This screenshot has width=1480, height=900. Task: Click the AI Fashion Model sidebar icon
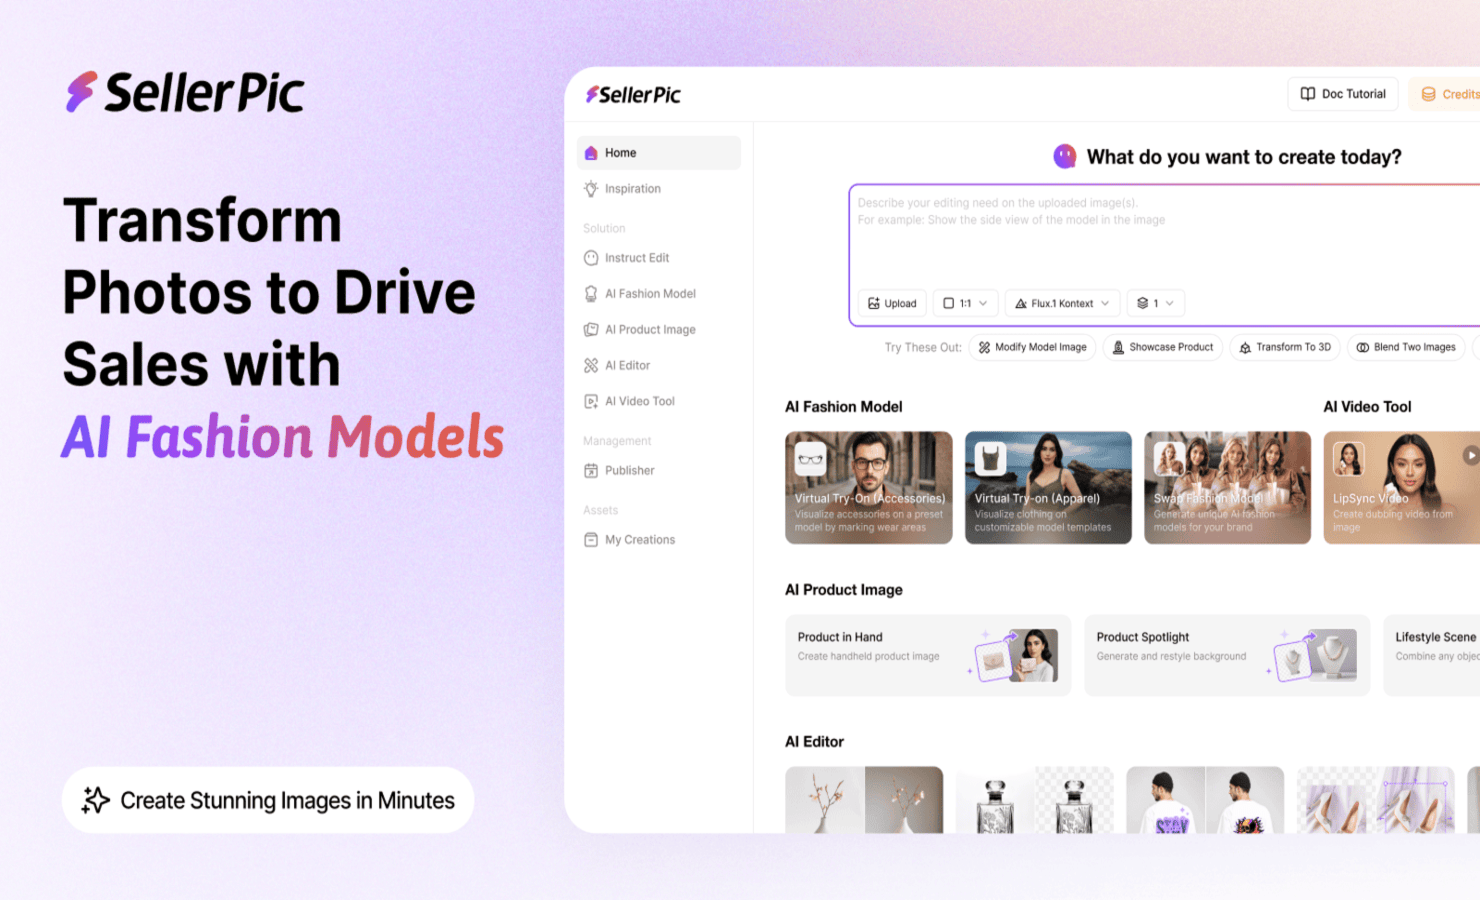tap(591, 294)
